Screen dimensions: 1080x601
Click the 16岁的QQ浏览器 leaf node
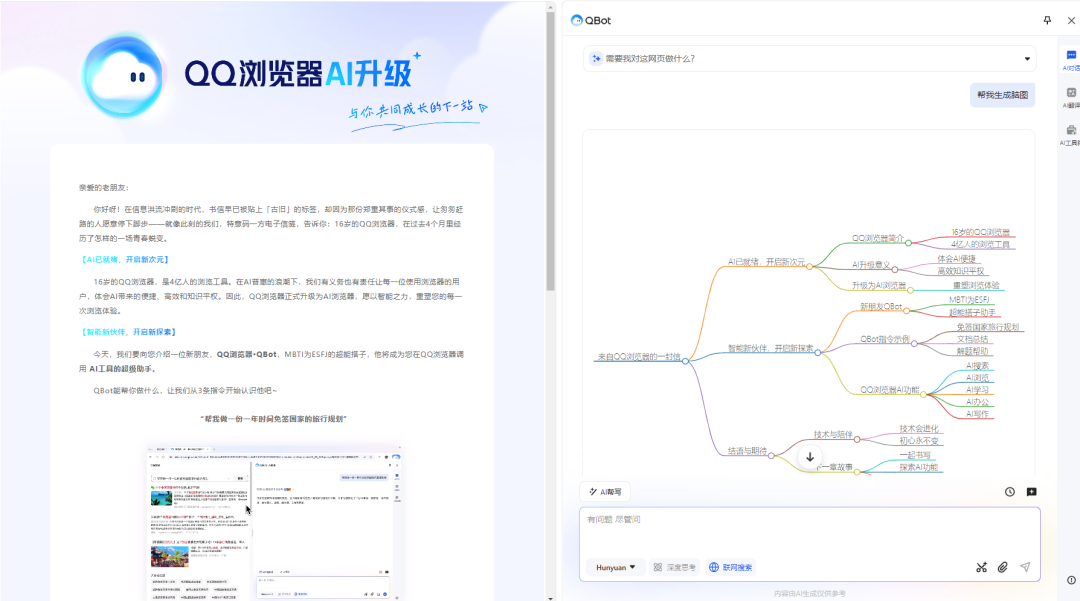click(980, 232)
